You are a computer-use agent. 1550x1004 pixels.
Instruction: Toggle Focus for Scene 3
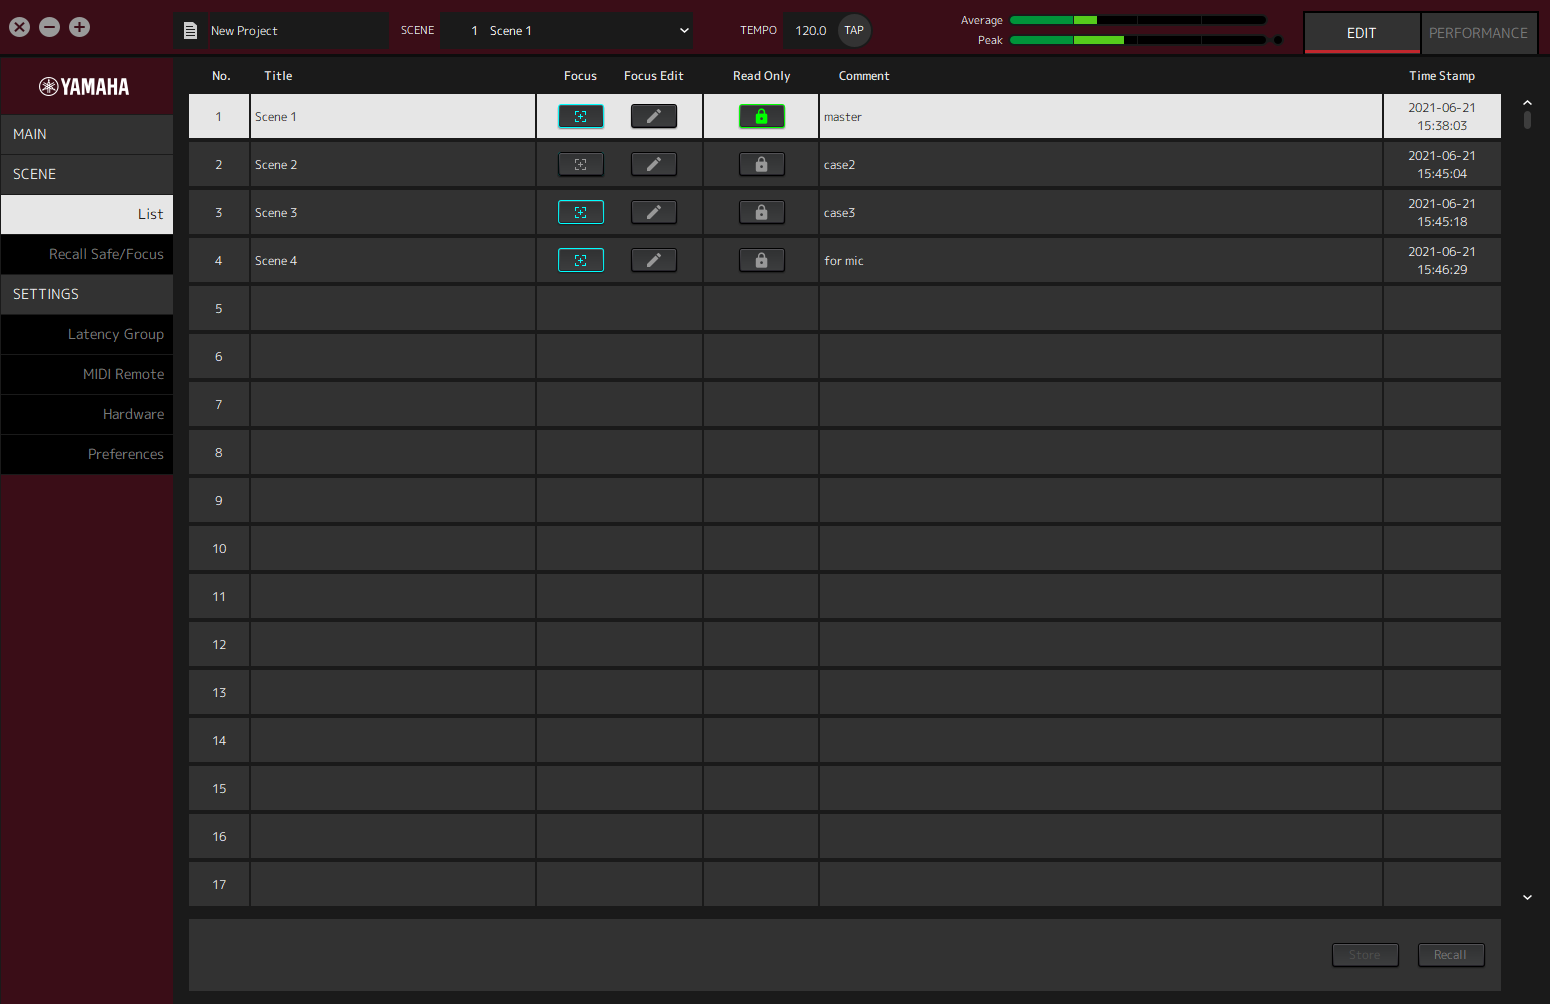(x=580, y=212)
